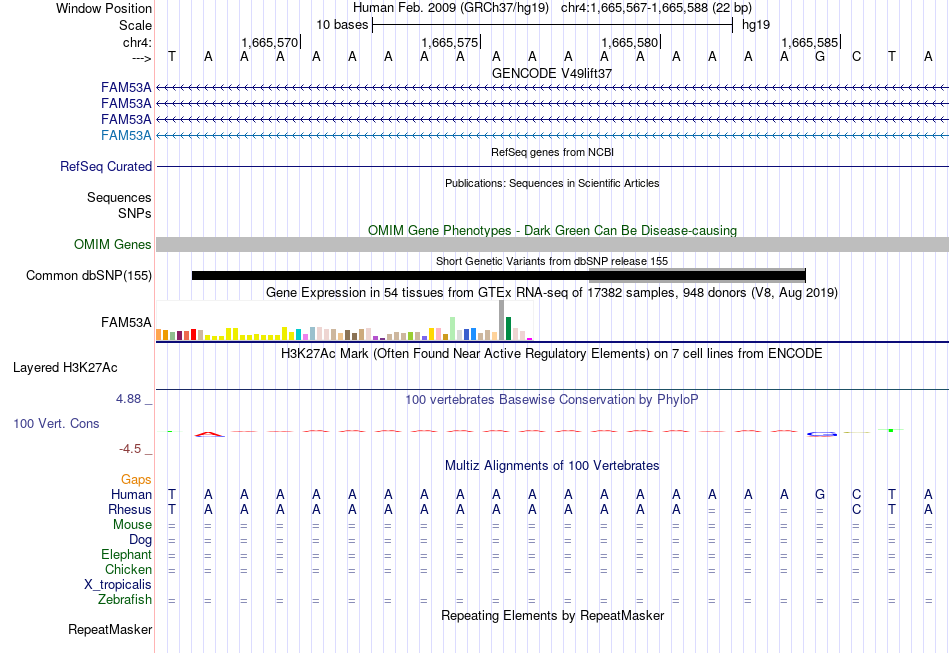Open the GENCODE V49lift37 track title
Screen dimensions: 950x653
[552, 73]
